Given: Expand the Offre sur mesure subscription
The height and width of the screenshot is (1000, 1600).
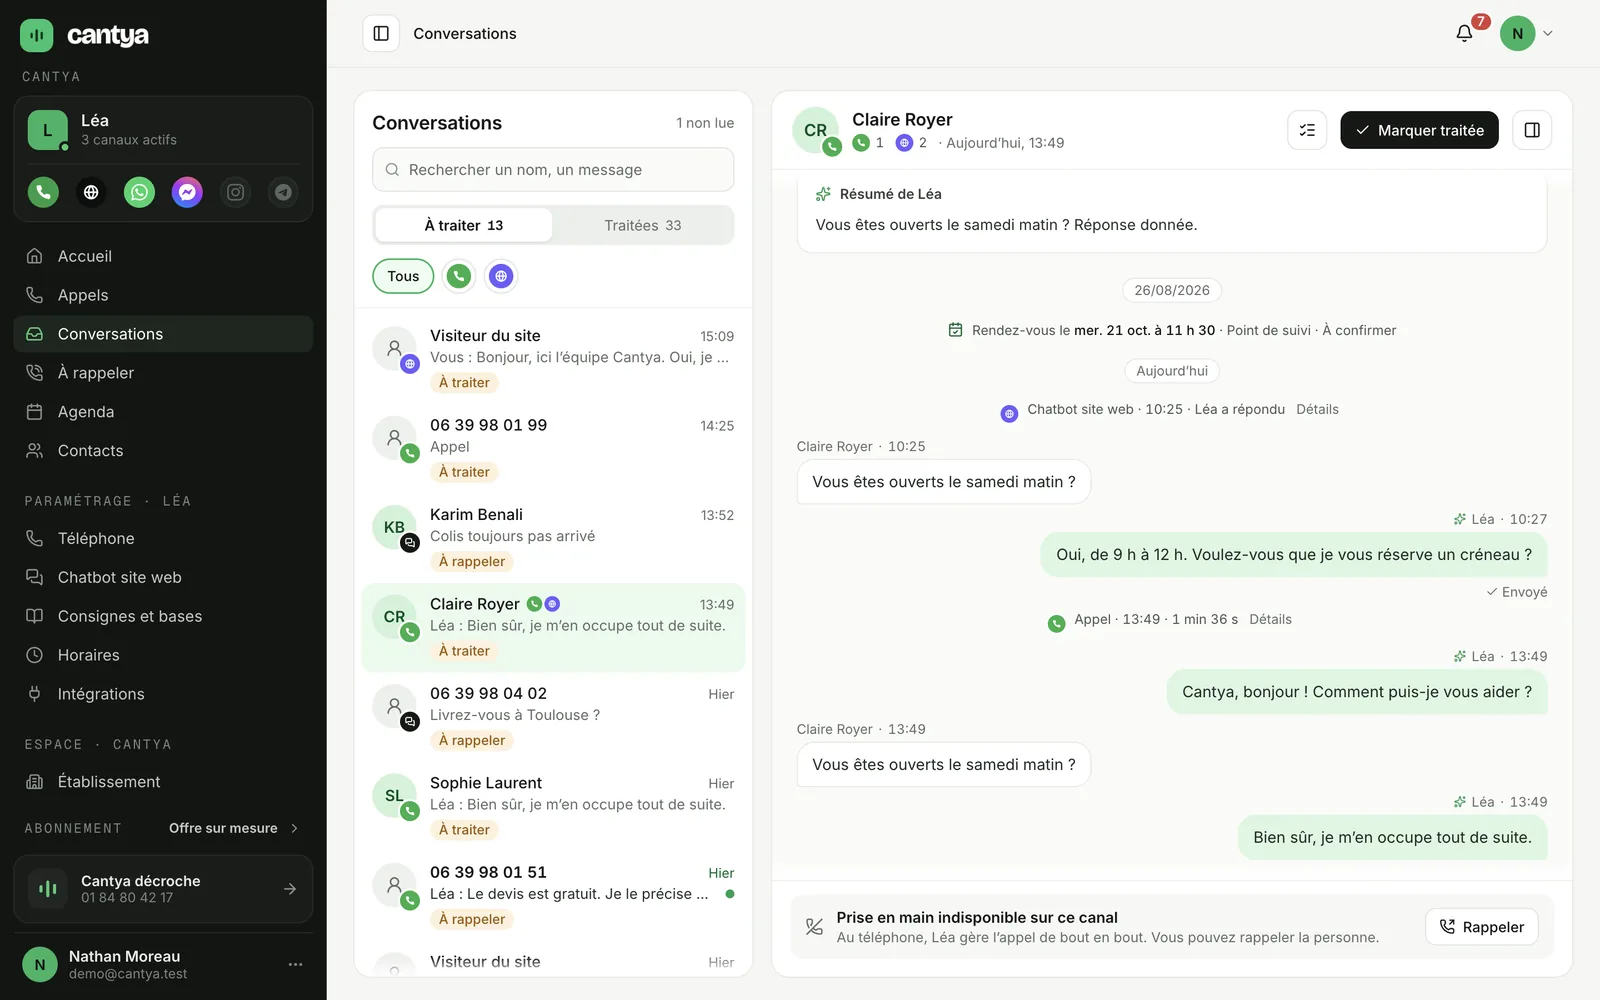Looking at the screenshot, I should coord(234,828).
